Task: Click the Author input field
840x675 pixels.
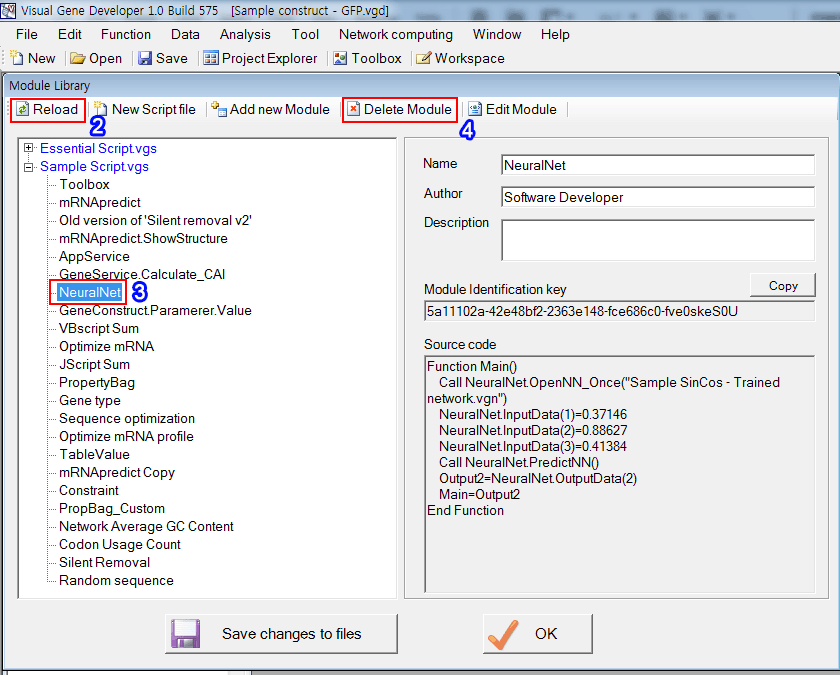Action: [x=658, y=197]
